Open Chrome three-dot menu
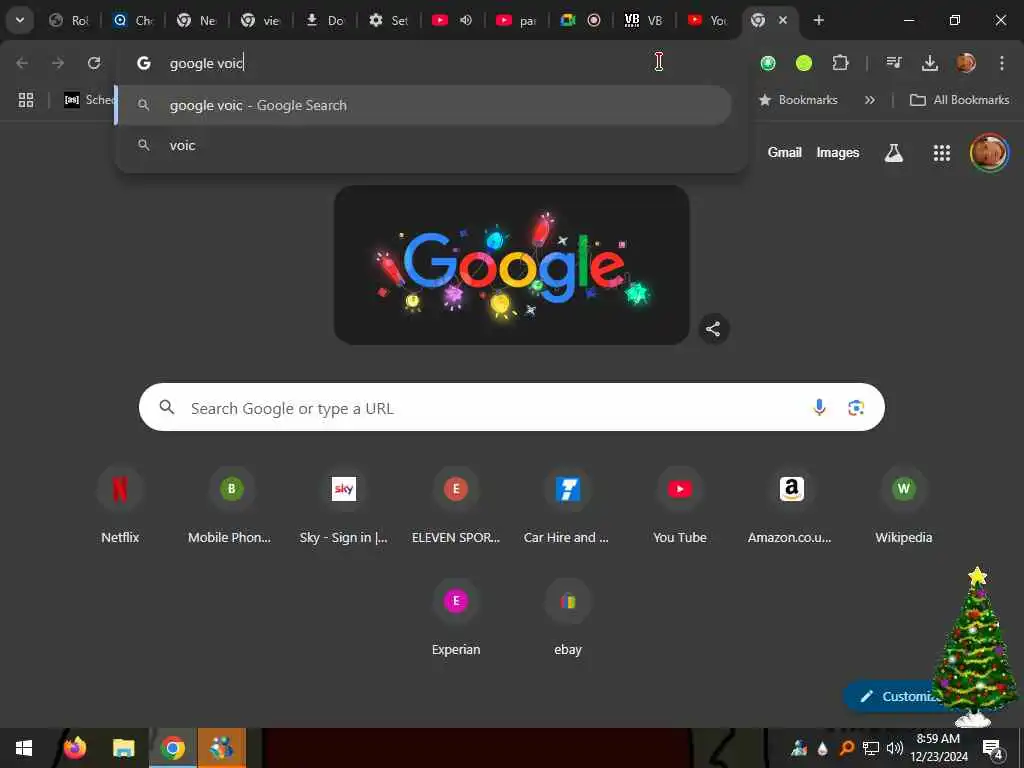Viewport: 1024px width, 768px height. (1002, 63)
